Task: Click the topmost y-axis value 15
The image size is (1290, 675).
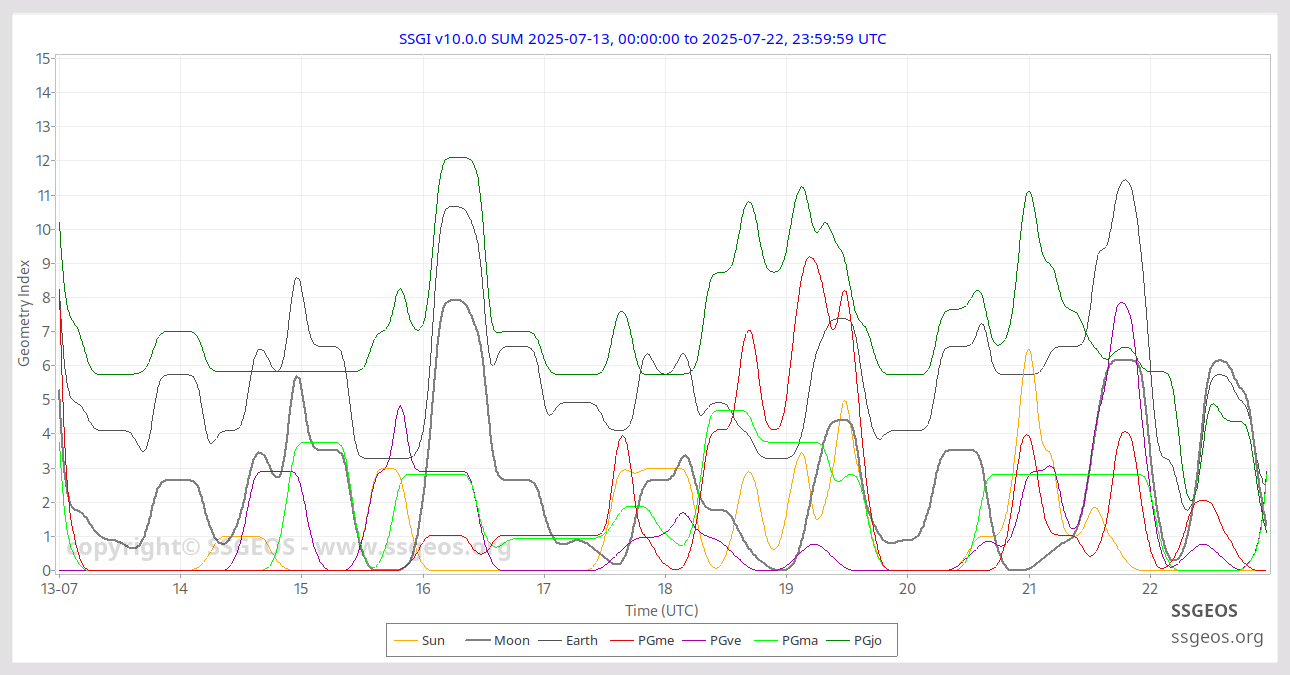Action: click(43, 58)
